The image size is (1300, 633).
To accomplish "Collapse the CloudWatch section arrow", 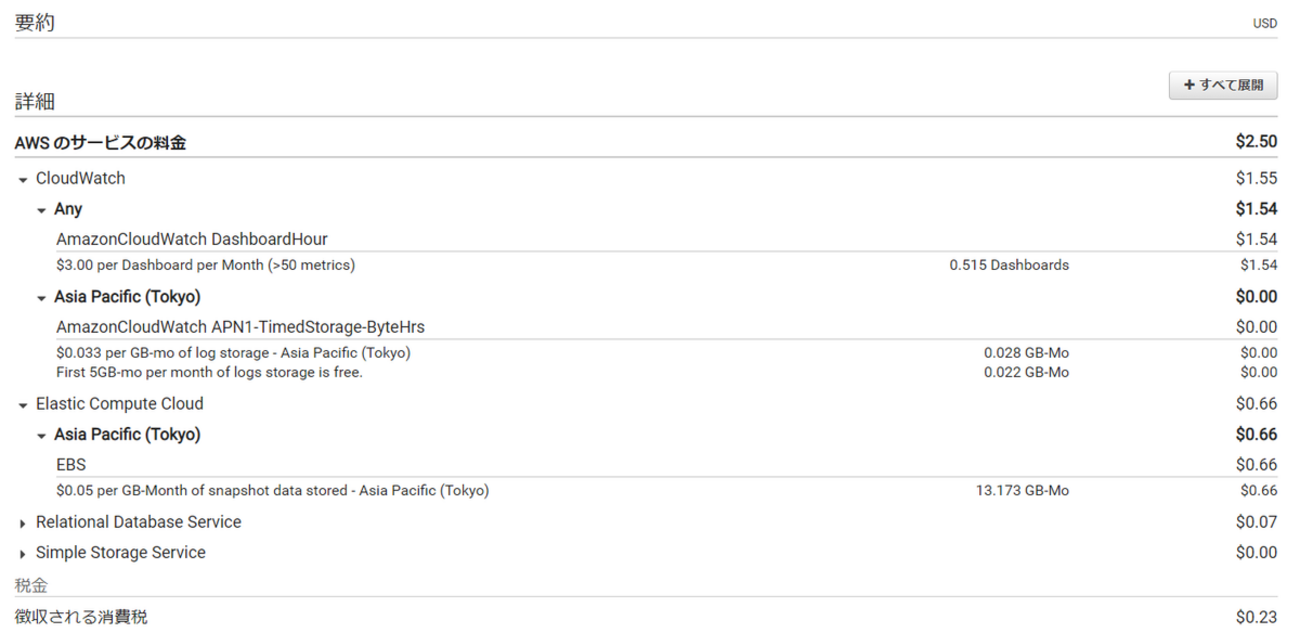I will pos(23,180).
